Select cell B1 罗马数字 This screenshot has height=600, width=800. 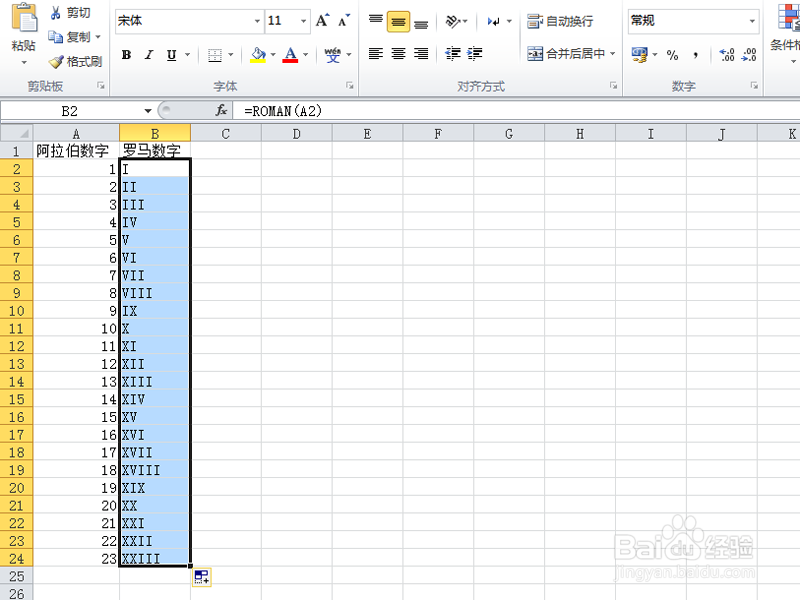(x=155, y=151)
